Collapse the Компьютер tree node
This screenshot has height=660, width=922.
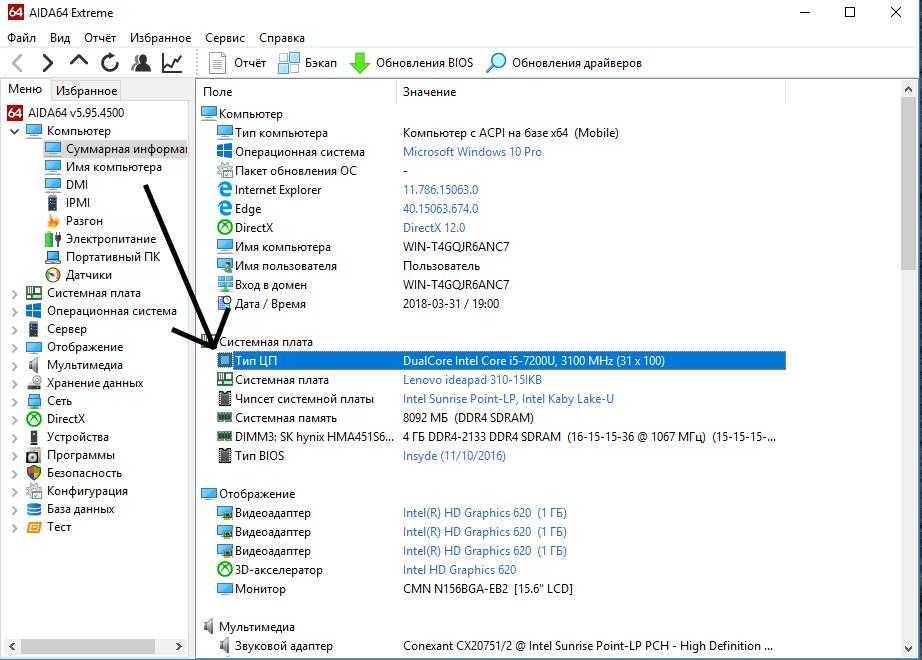pos(15,131)
